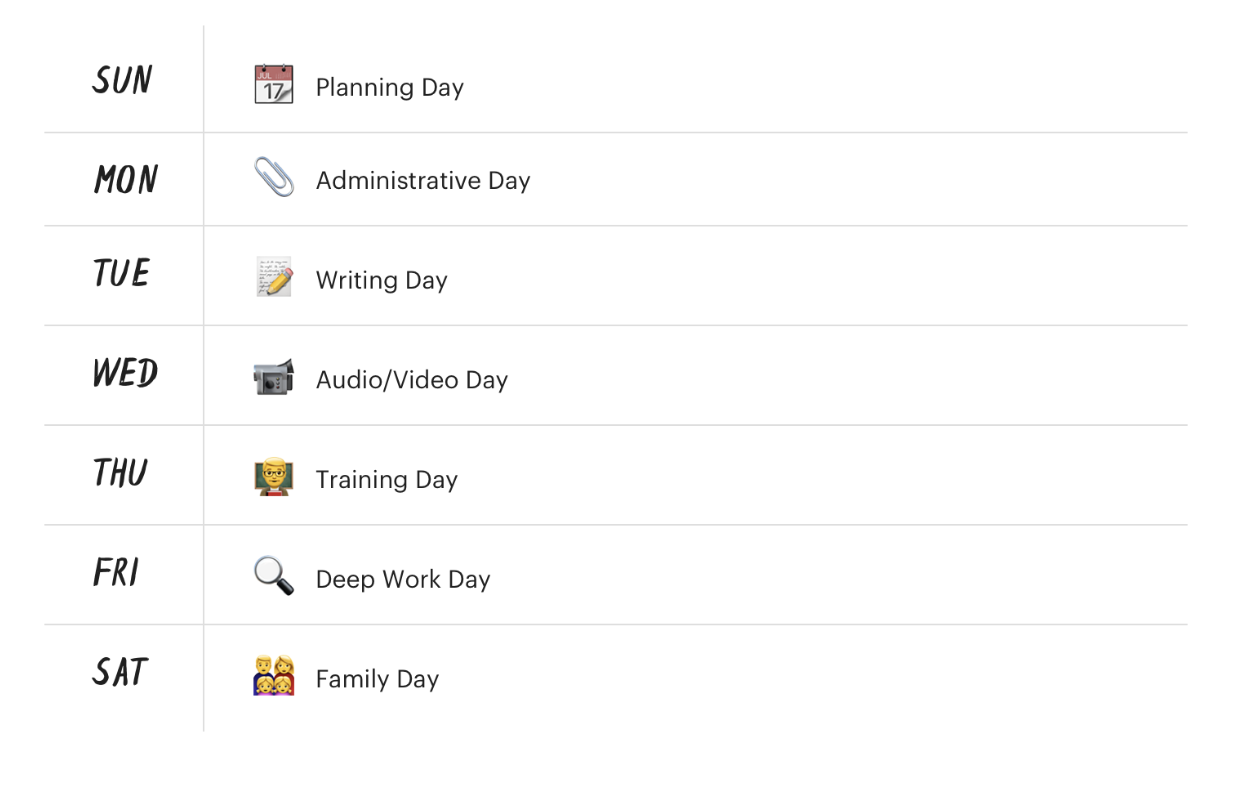Click the video camera icon
1236x788 pixels.
(274, 377)
